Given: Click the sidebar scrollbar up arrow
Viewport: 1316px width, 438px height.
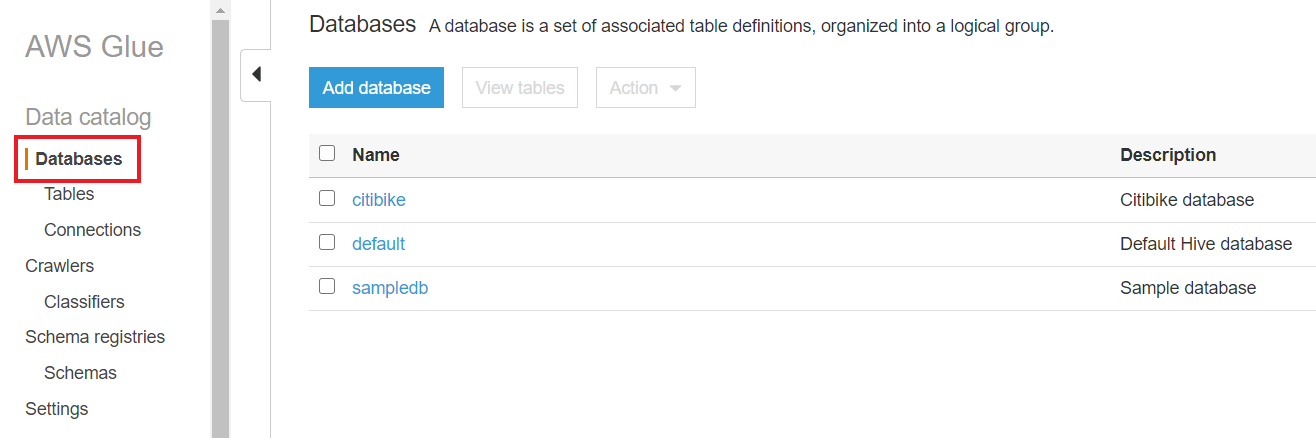Looking at the screenshot, I should pos(220,9).
